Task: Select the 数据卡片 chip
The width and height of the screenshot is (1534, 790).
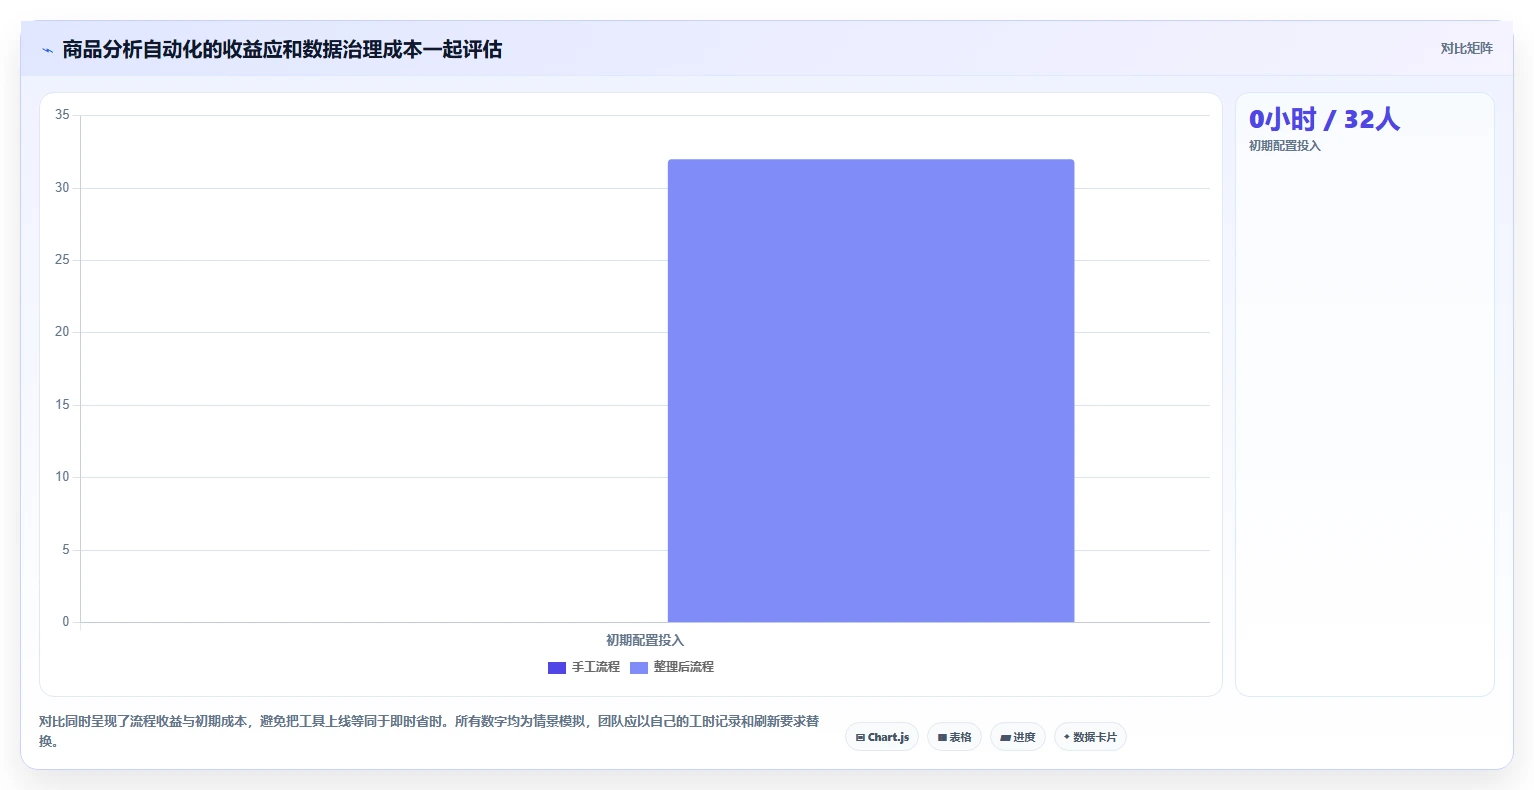Action: pos(1090,737)
